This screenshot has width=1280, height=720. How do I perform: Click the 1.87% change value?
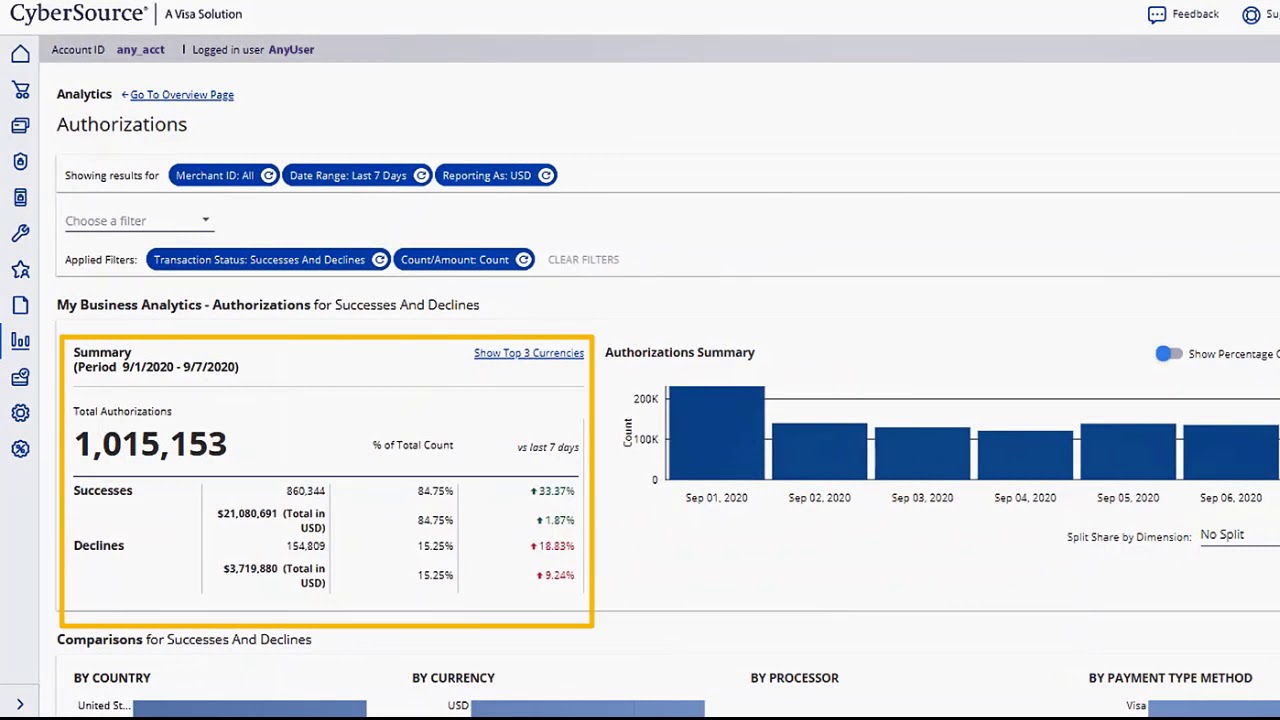coord(555,520)
